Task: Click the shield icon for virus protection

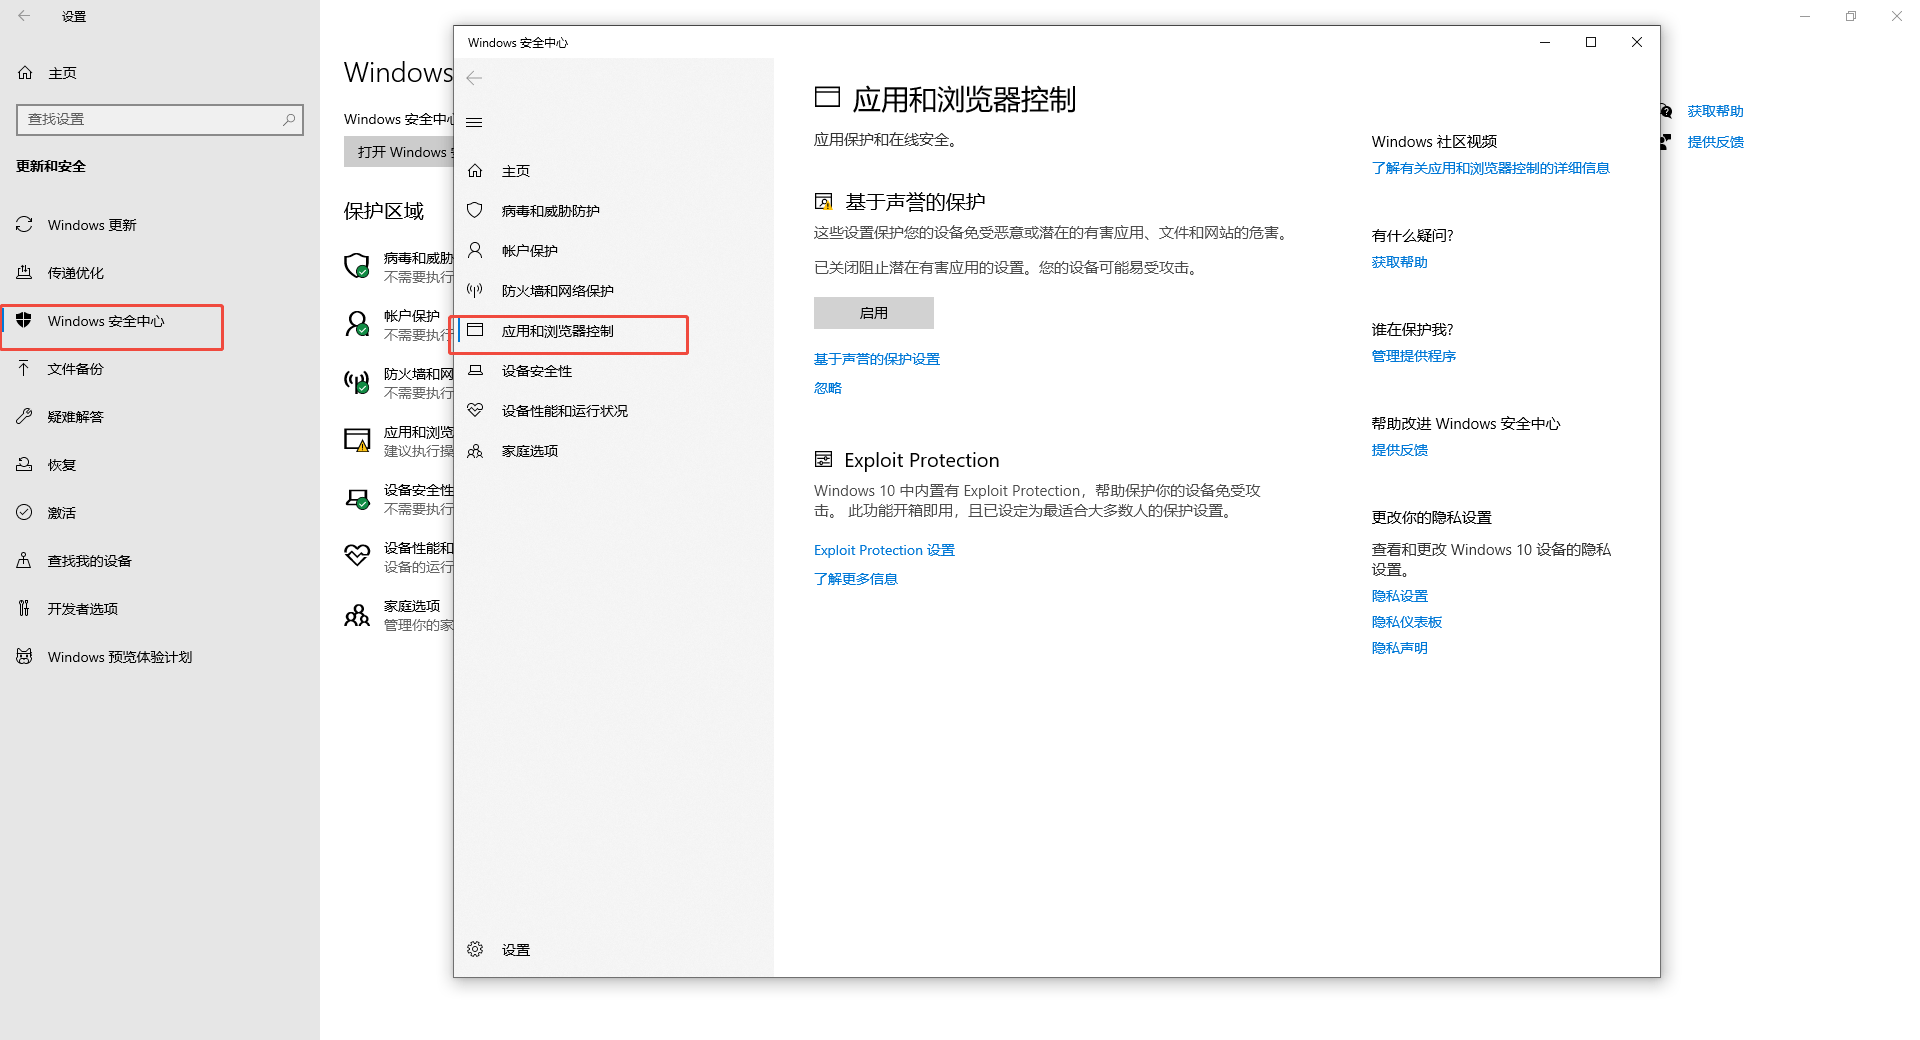Action: point(476,210)
